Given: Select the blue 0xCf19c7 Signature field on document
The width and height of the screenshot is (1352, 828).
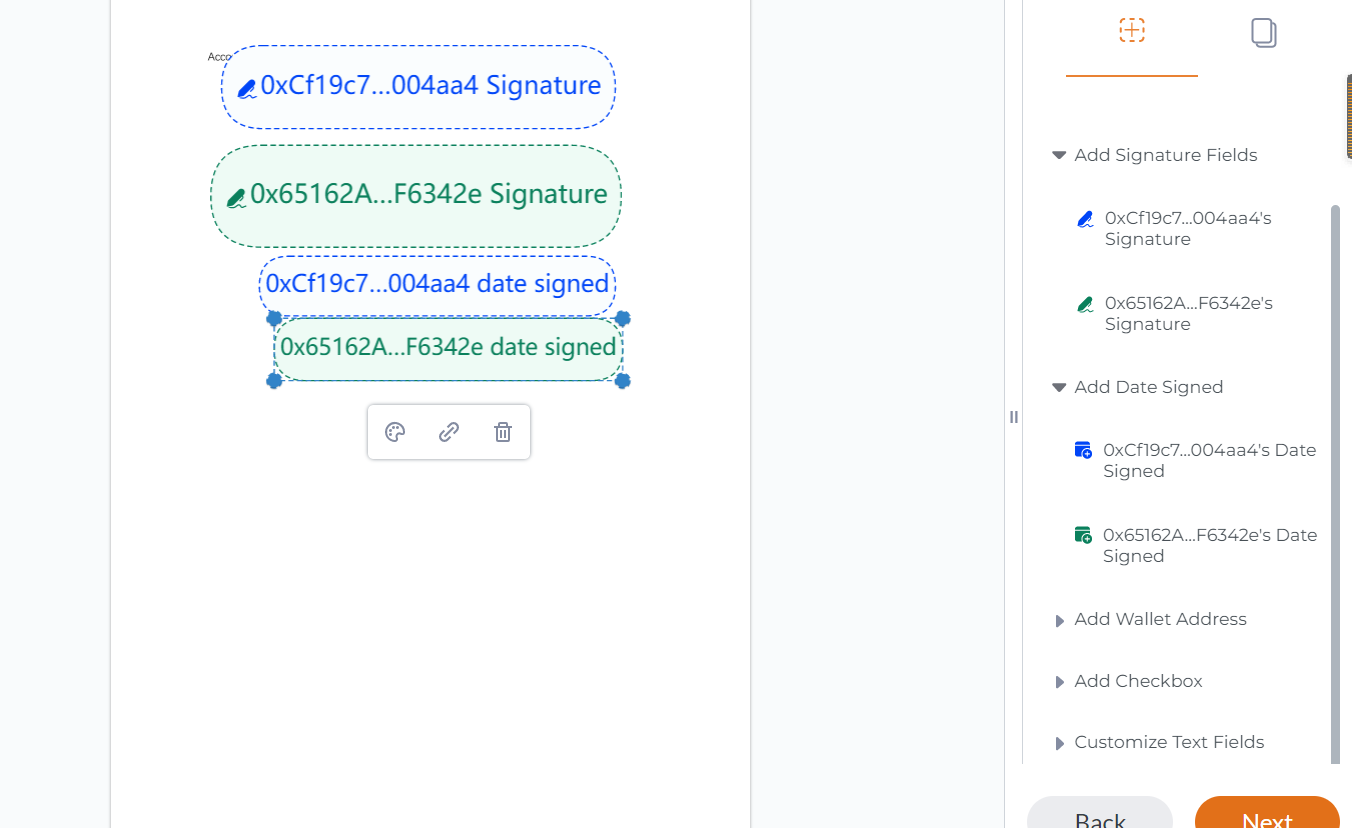Looking at the screenshot, I should click(418, 87).
